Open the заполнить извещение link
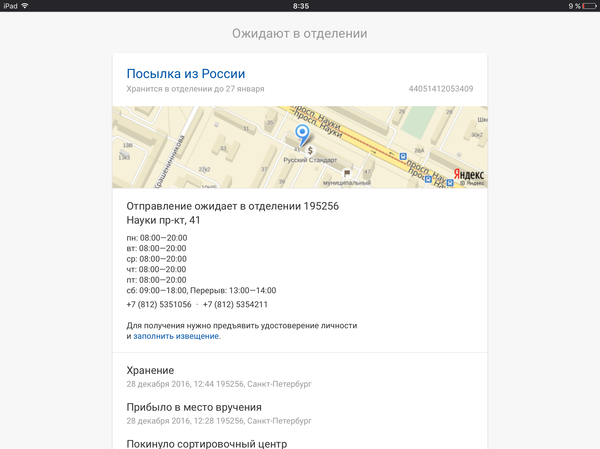The width and height of the screenshot is (600, 449). click(x=176, y=336)
